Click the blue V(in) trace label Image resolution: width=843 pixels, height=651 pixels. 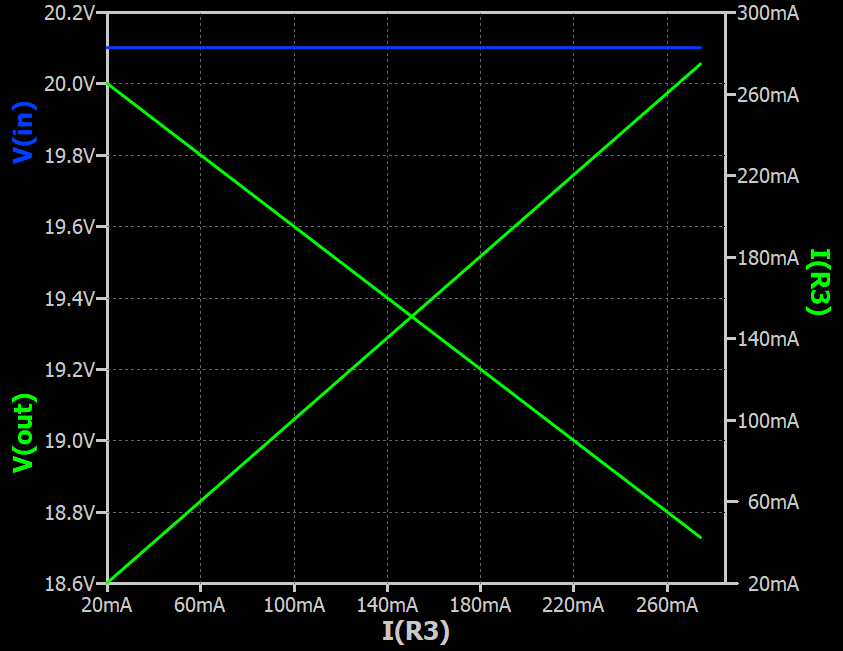click(24, 132)
